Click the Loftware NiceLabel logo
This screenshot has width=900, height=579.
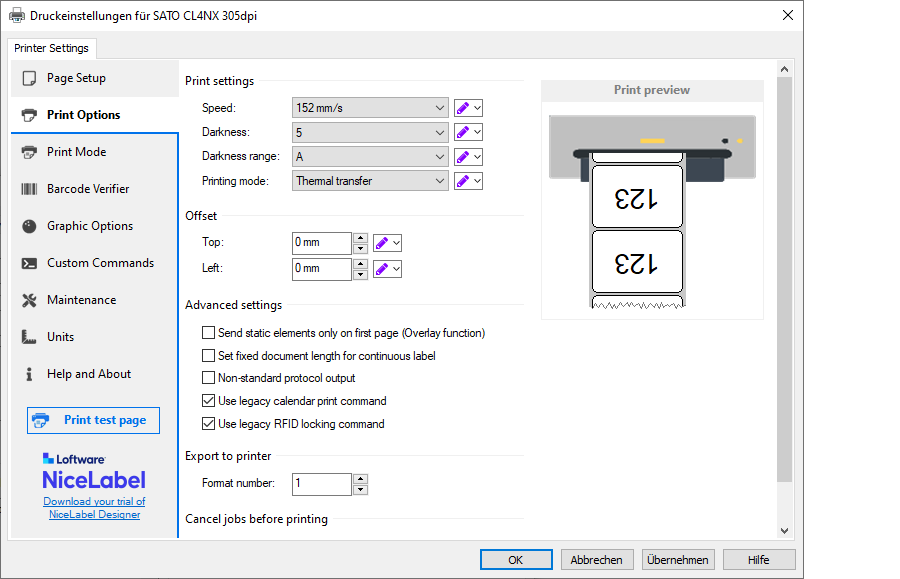tap(94, 472)
